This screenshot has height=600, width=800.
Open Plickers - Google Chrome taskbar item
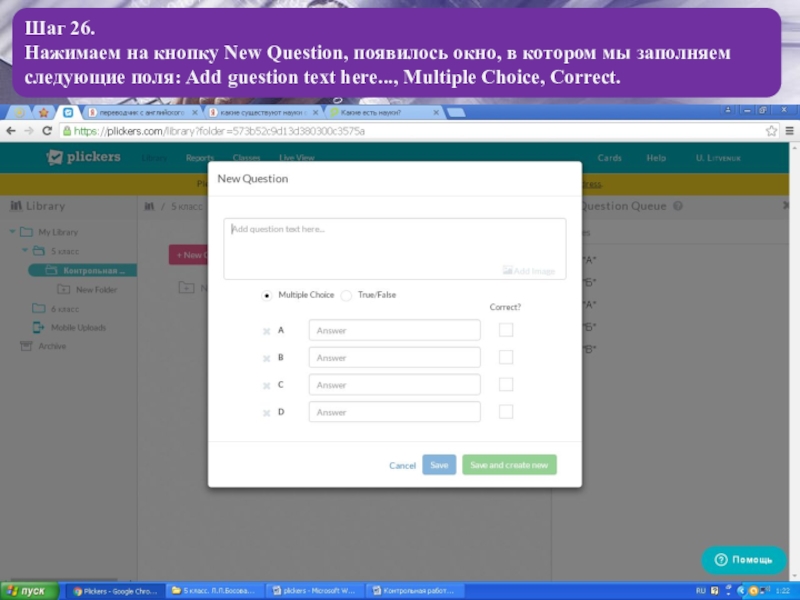(x=115, y=591)
